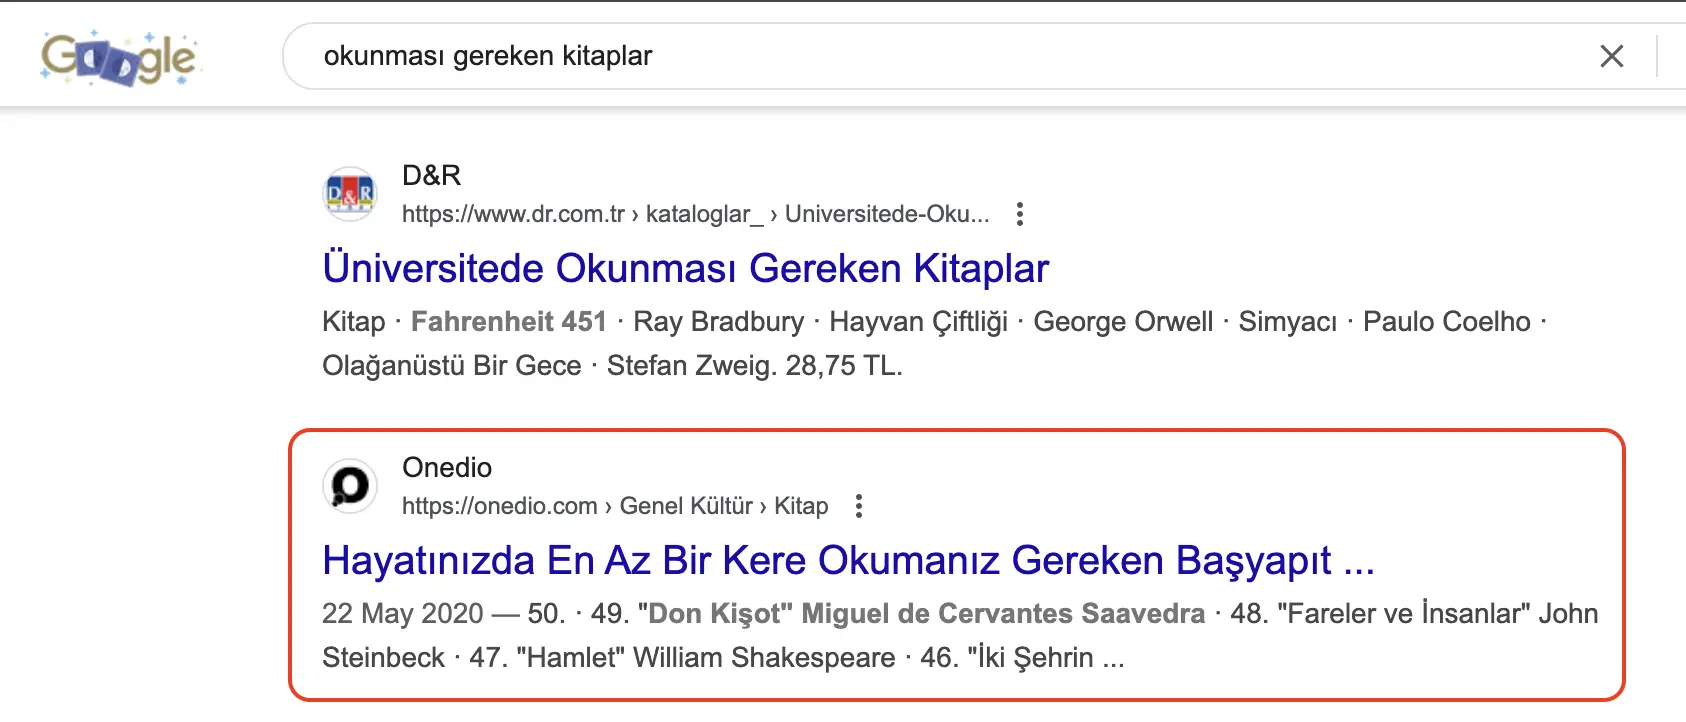Viewport: 1686px width, 722px height.
Task: Open the D&R site favicon
Action: pos(350,193)
